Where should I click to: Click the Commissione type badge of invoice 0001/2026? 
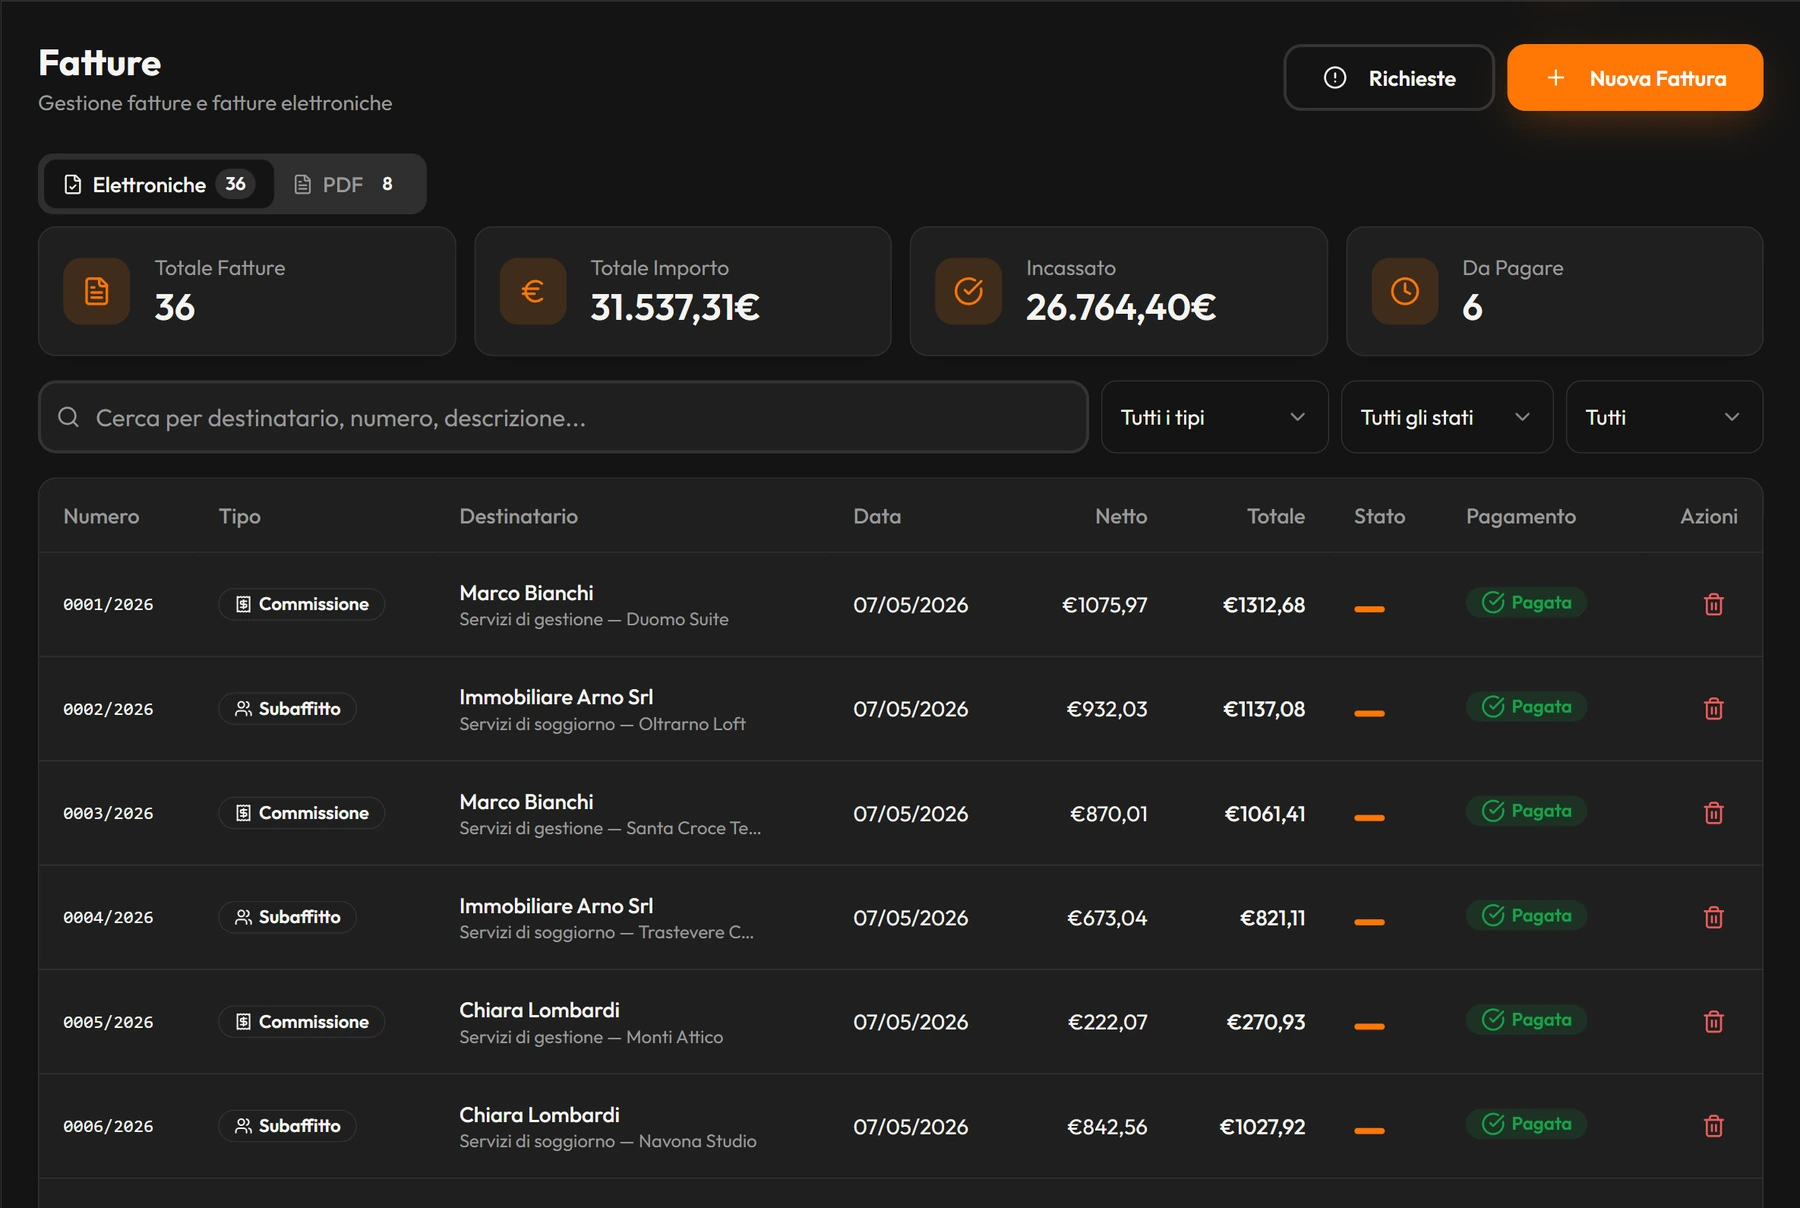[x=302, y=604]
